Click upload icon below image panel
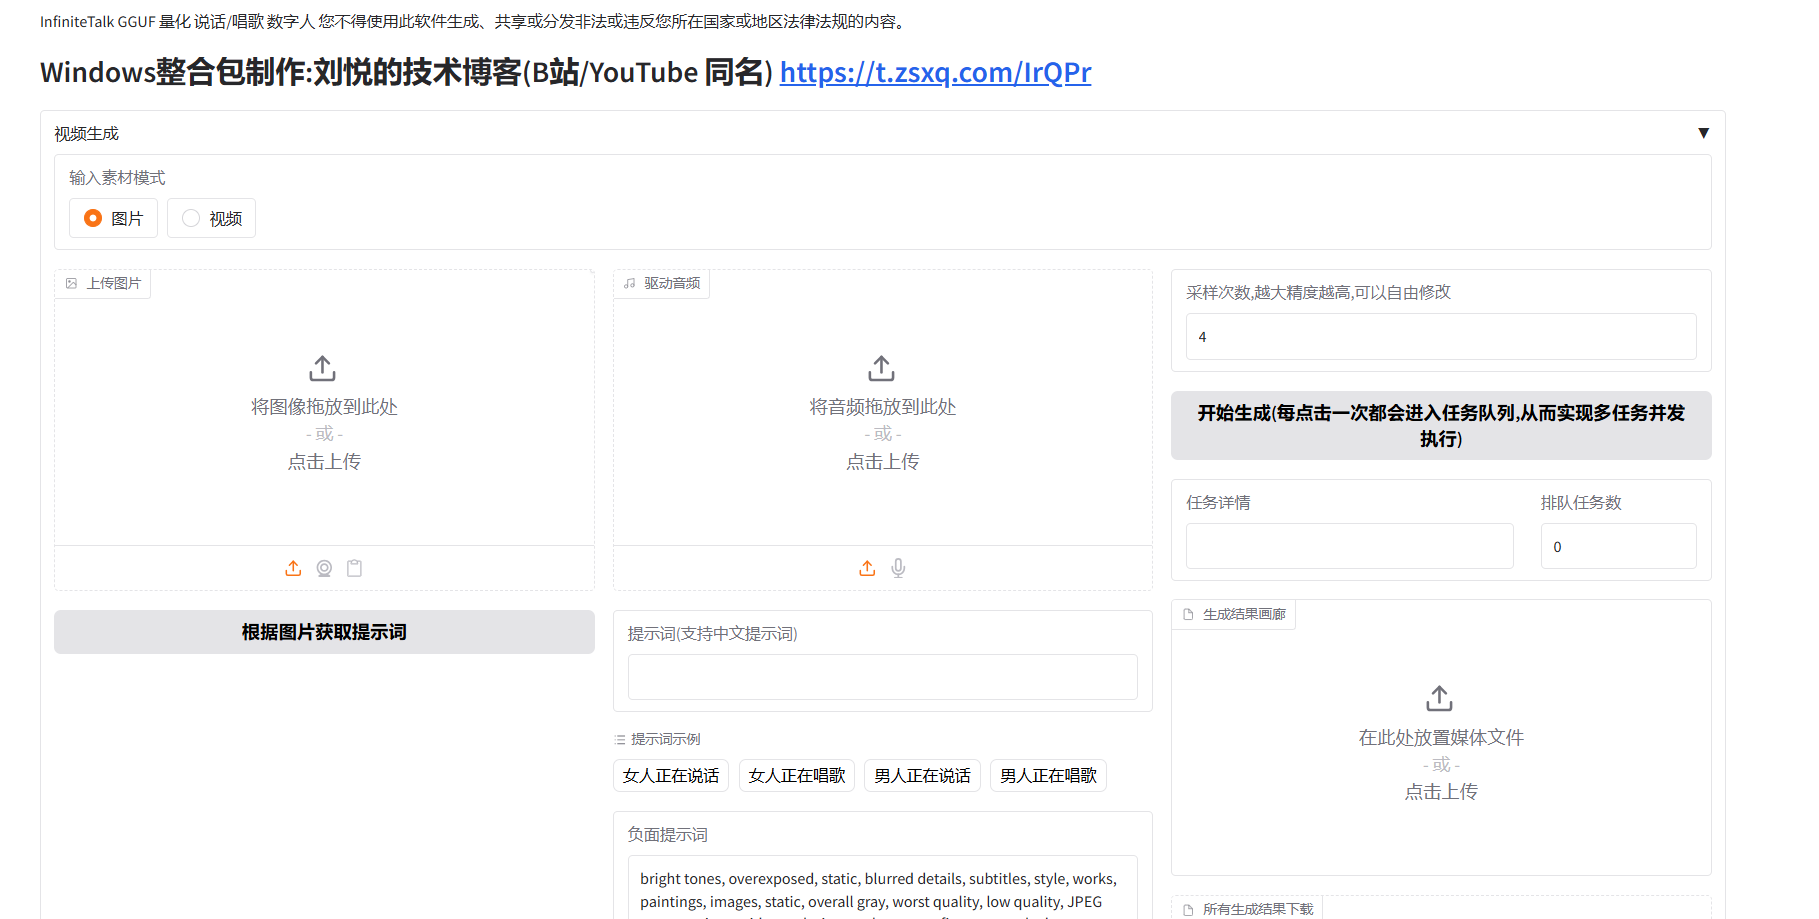 293,568
